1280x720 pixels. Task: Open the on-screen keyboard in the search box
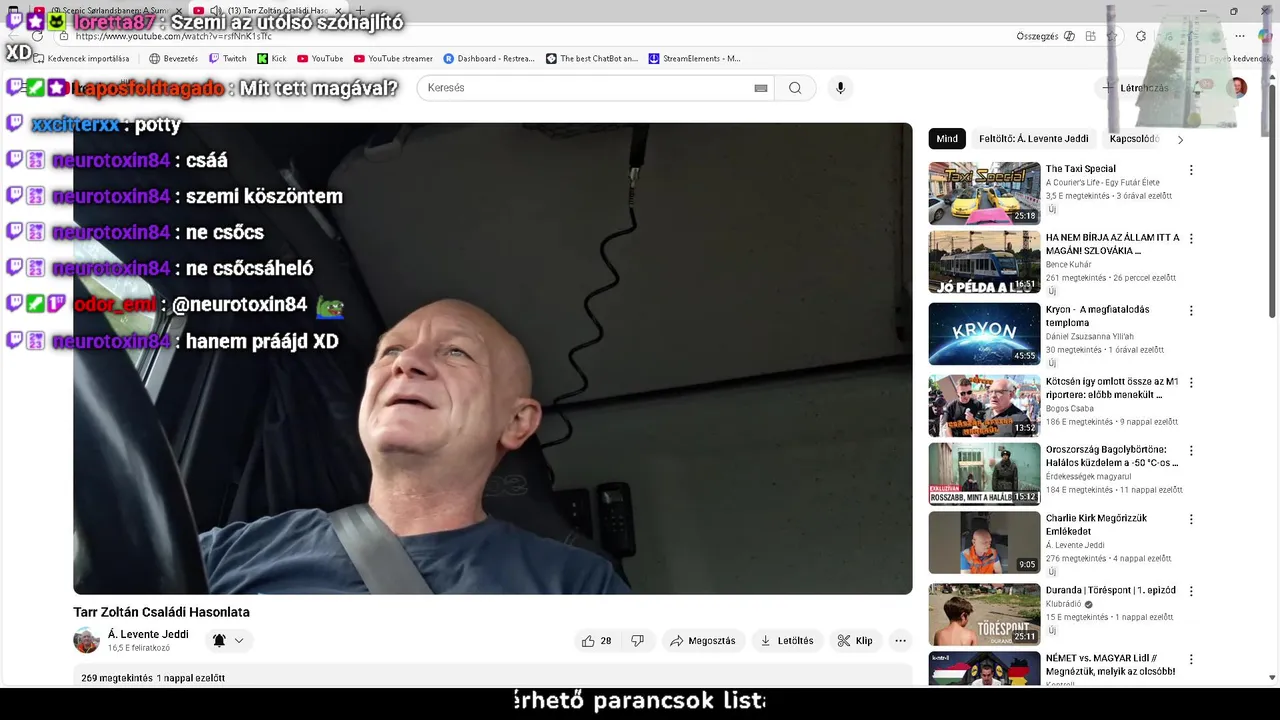[x=761, y=88]
